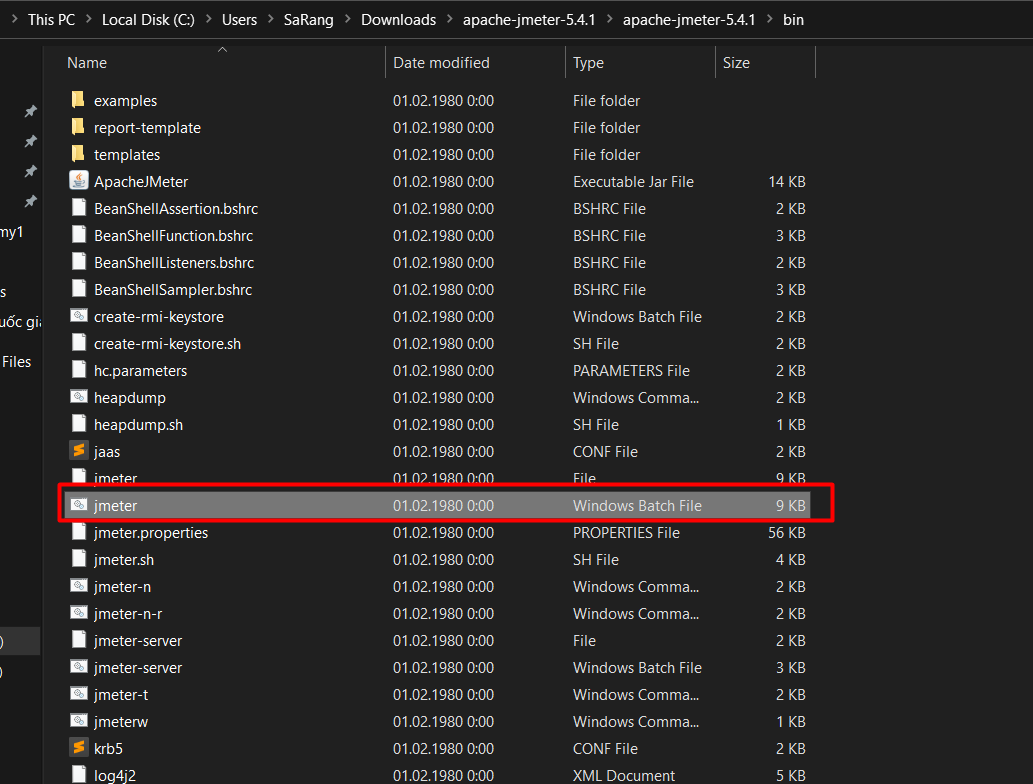Go to This PC in the address bar

tap(51, 20)
